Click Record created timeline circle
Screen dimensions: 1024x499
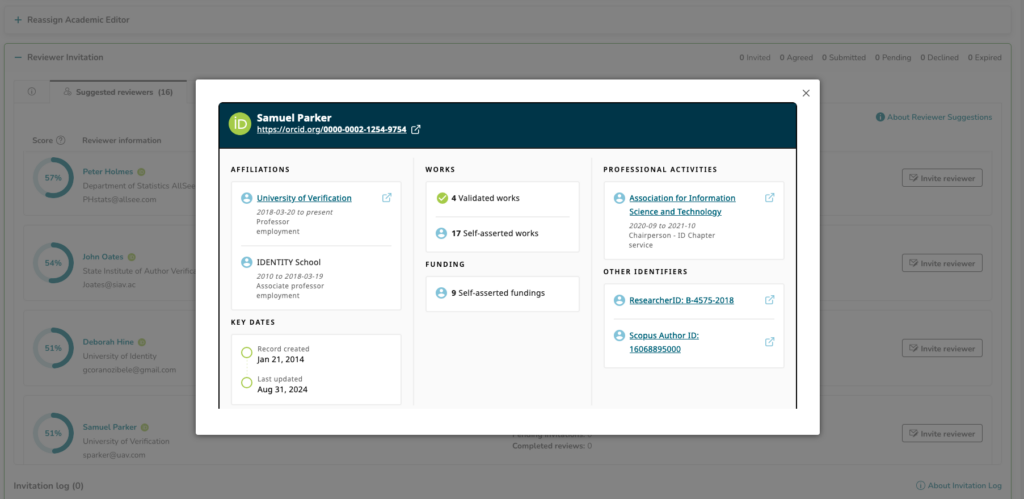[x=246, y=353]
